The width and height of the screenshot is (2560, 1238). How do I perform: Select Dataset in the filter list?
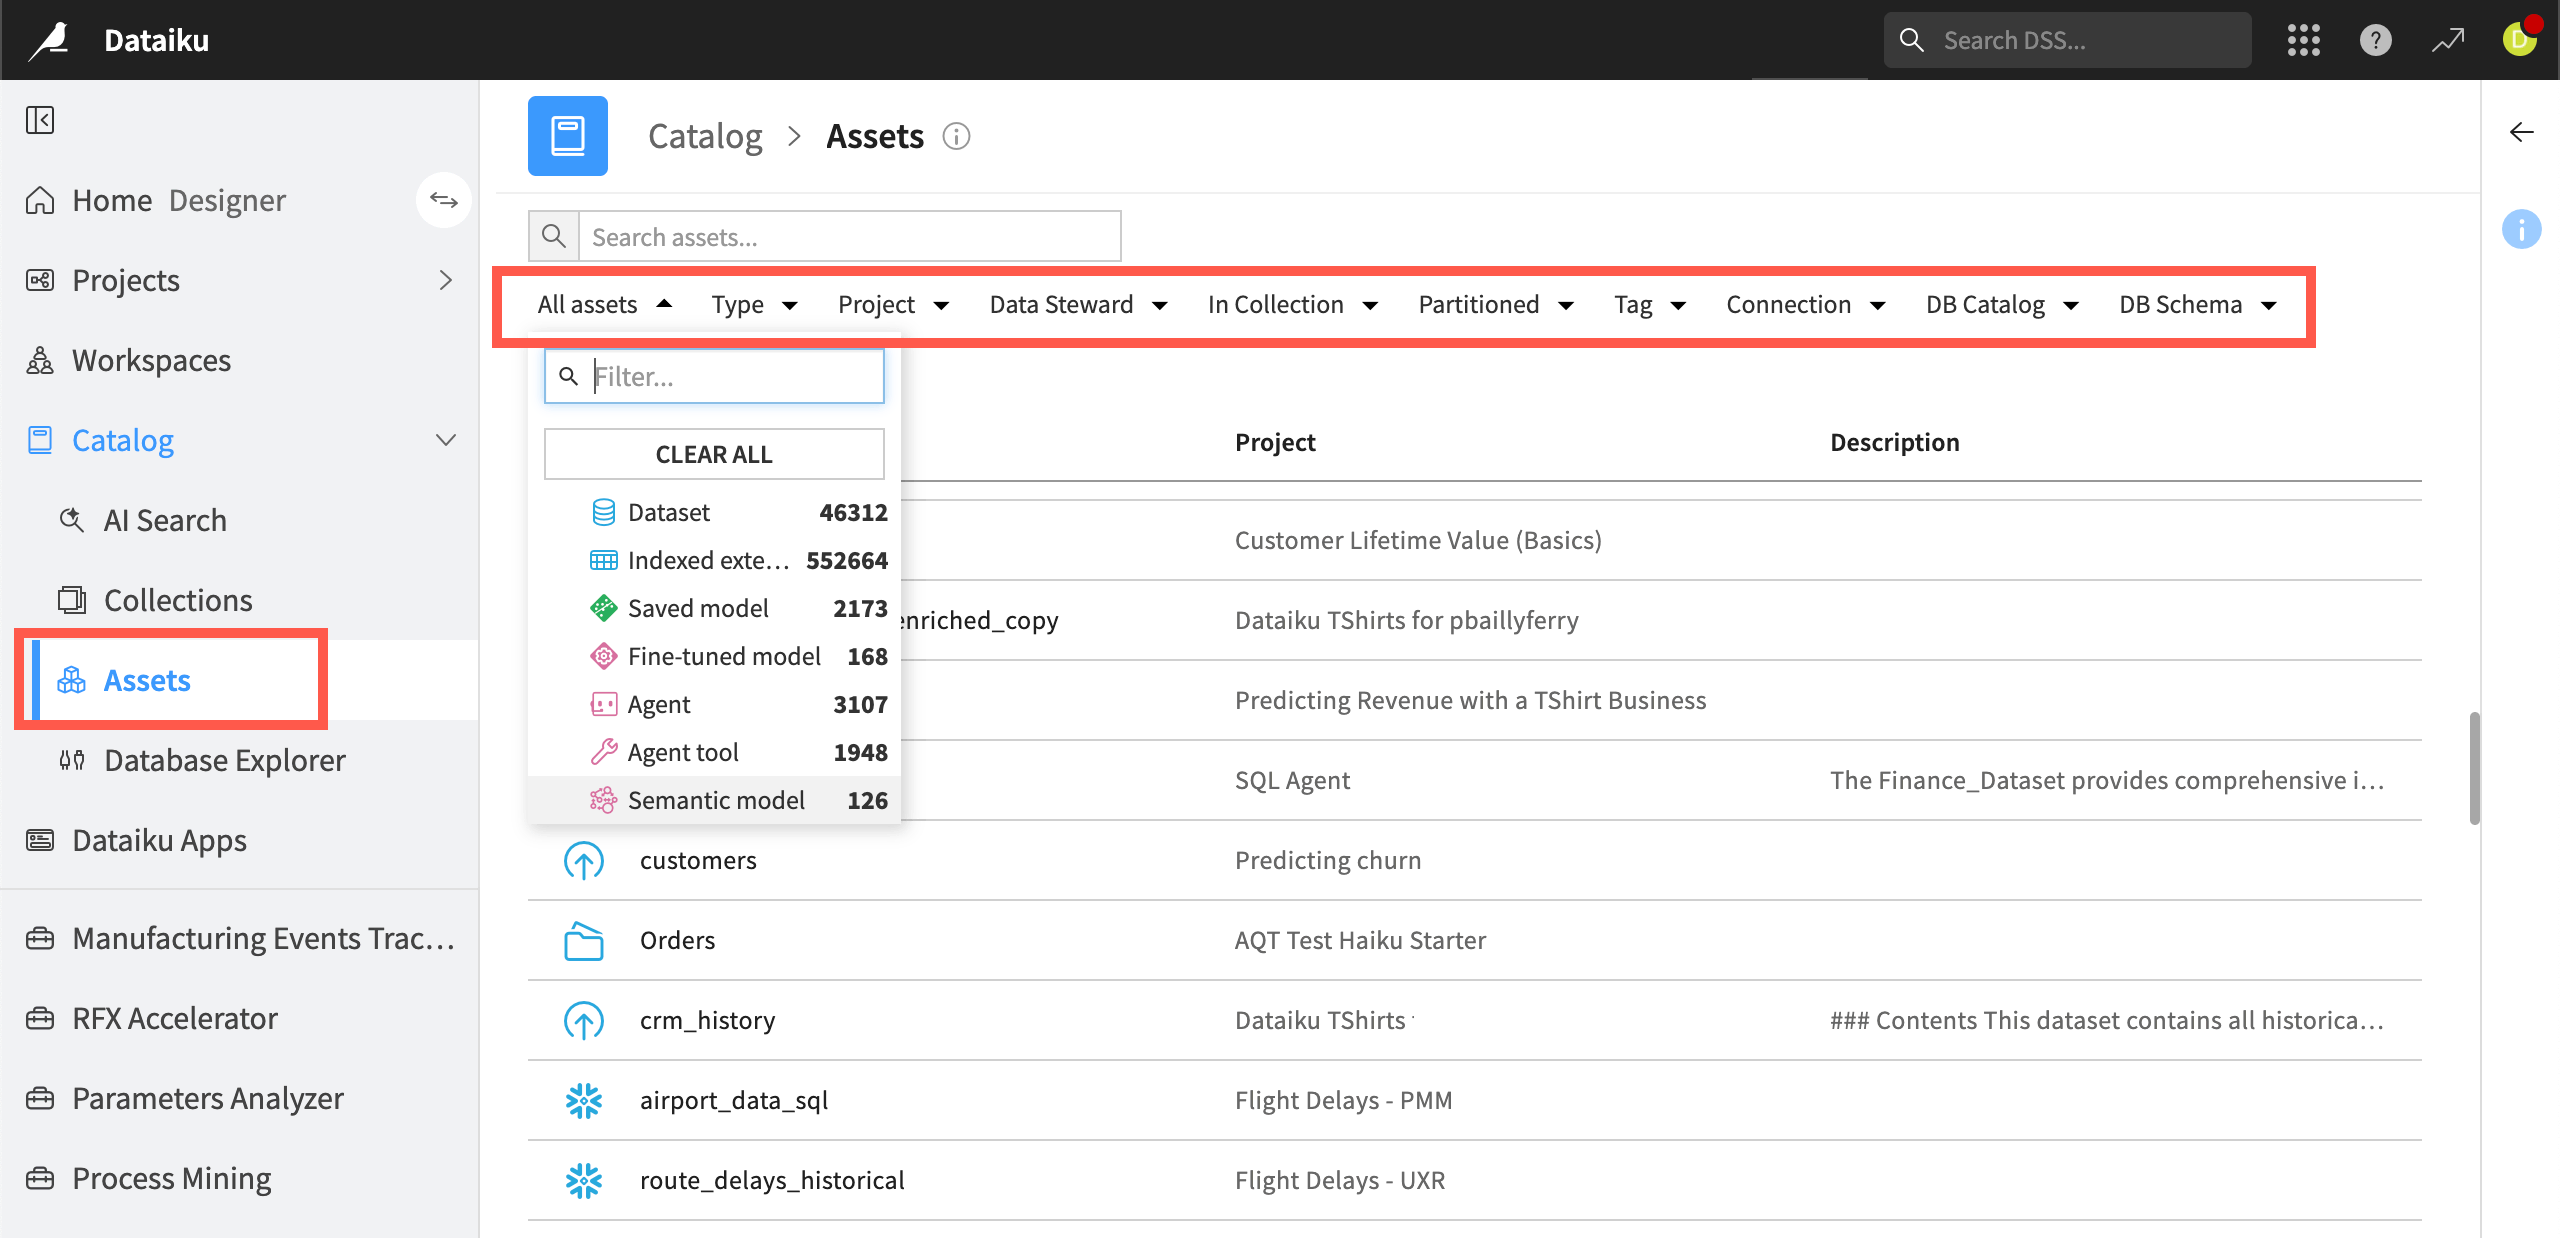click(x=714, y=512)
